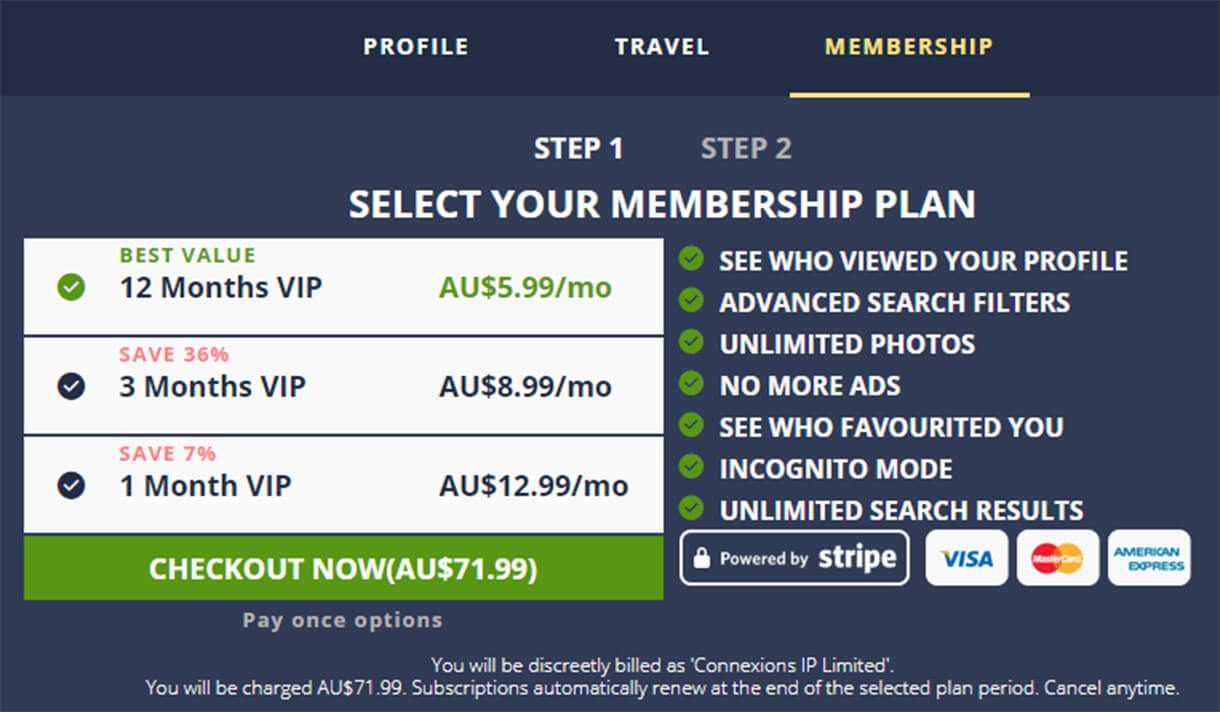Select the 3 Months VIP radio option
Screen dimensions: 1220x712
71,386
